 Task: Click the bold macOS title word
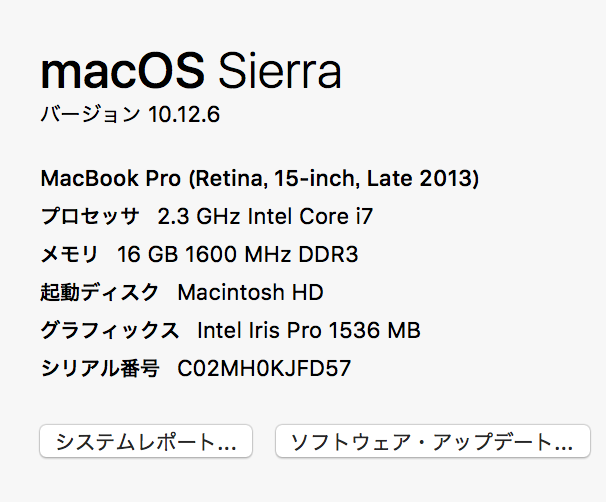pyautogui.click(x=122, y=72)
